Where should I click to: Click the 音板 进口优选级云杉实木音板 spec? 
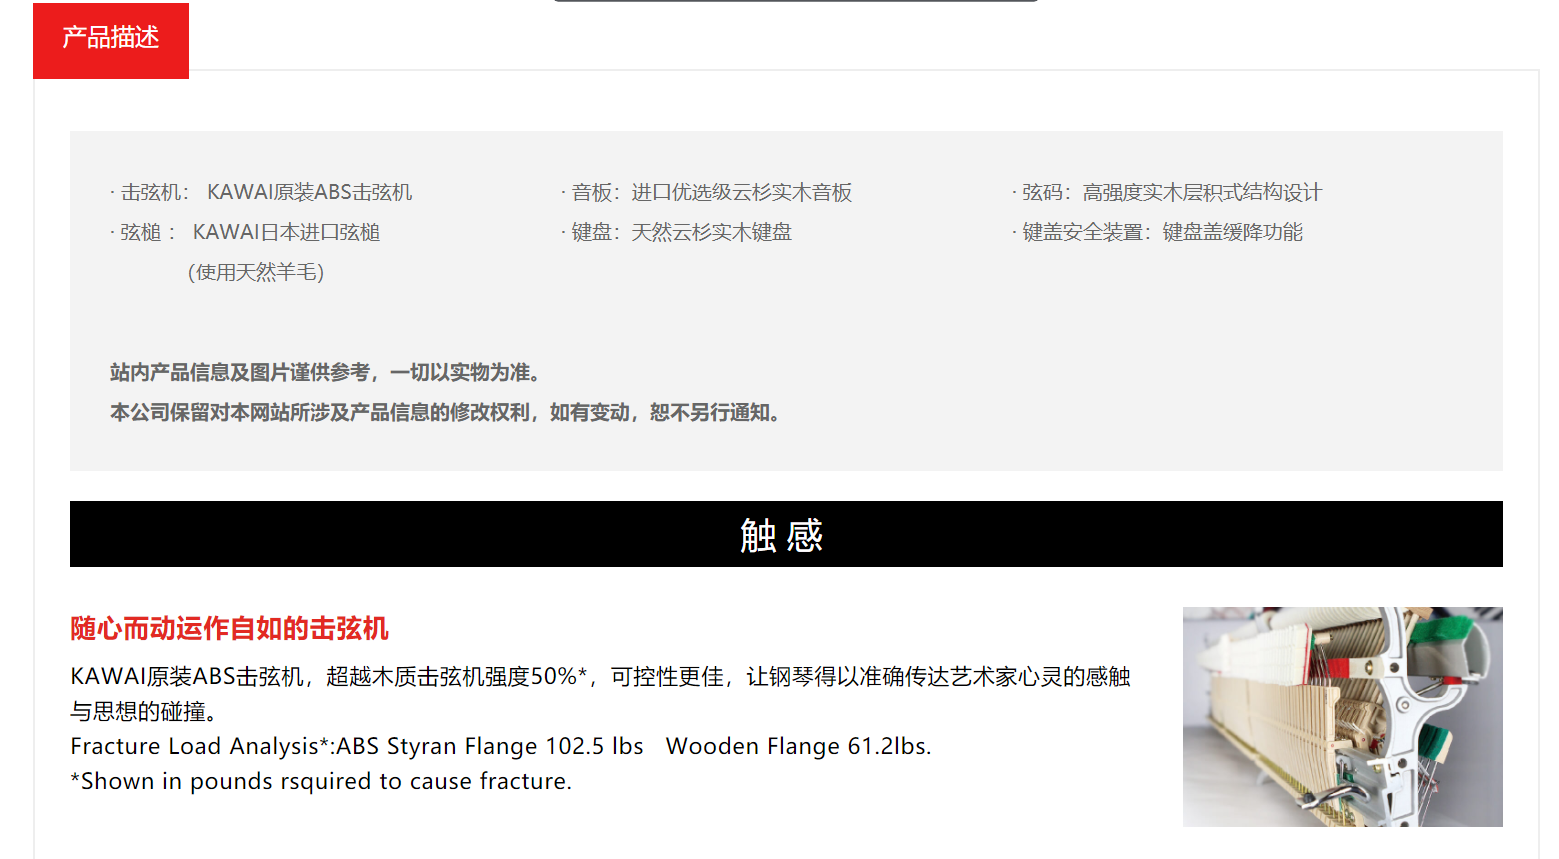(x=706, y=192)
